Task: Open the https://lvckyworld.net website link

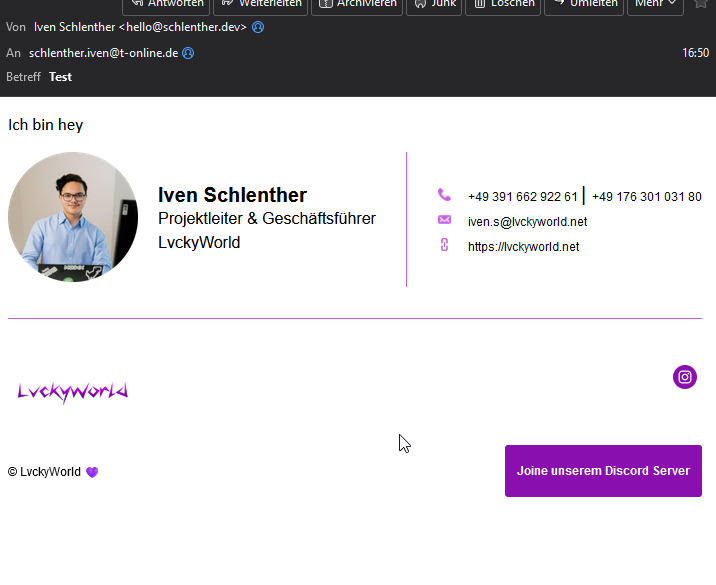Action: 523,247
